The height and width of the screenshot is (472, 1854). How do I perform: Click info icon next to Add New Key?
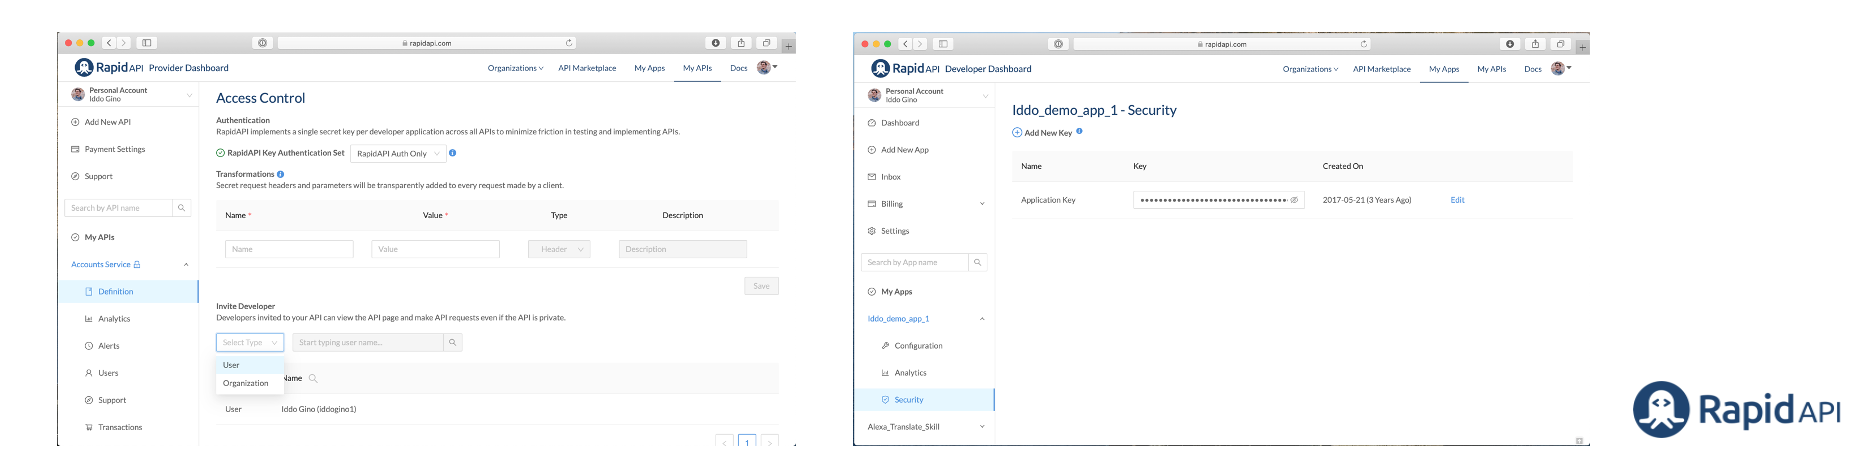(1079, 131)
